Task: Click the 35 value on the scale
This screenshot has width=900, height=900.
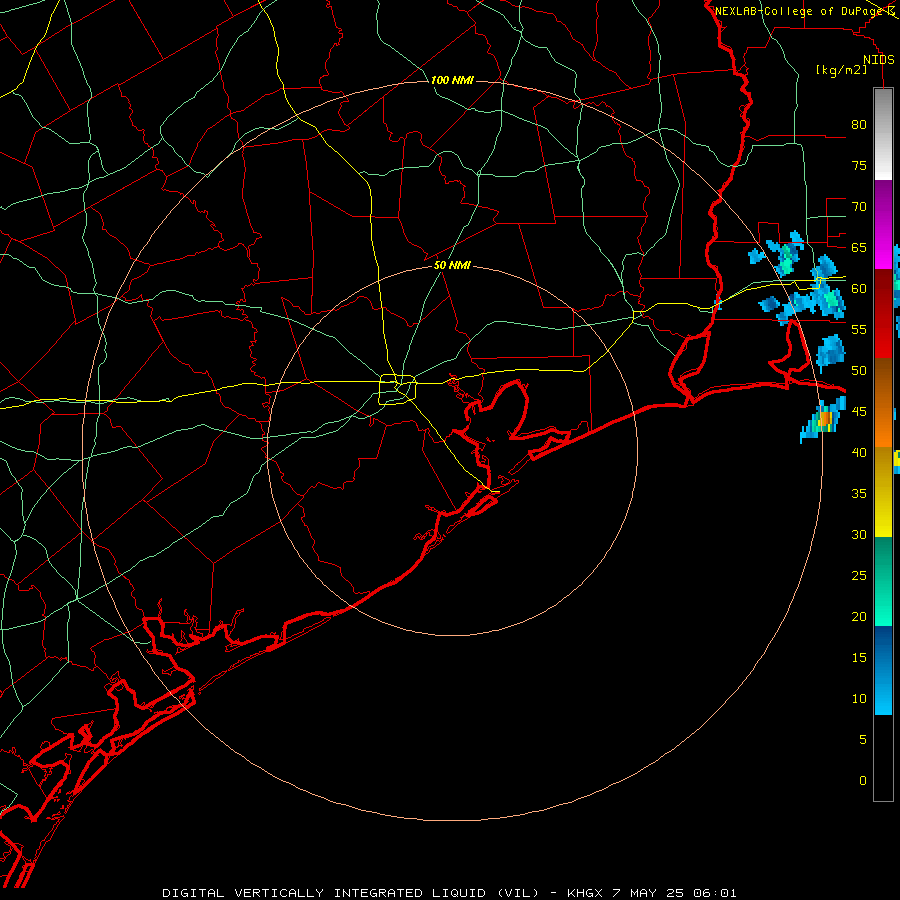Action: click(x=859, y=494)
